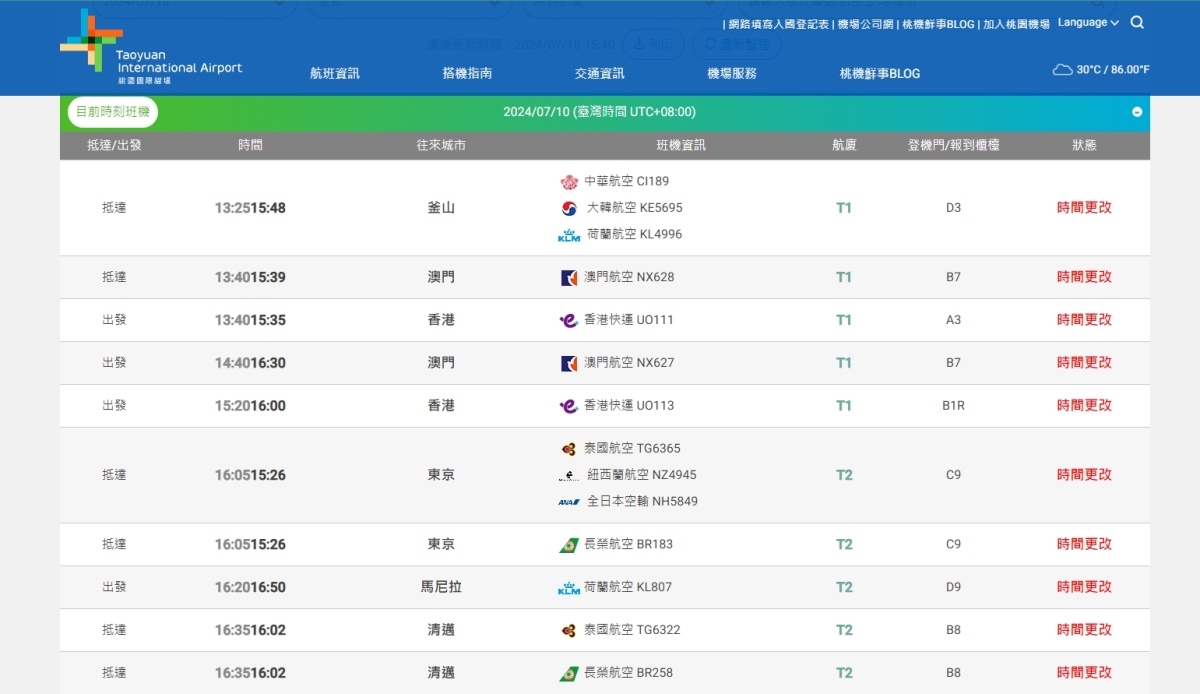Click the HK Express logo beside UO113

(x=568, y=406)
